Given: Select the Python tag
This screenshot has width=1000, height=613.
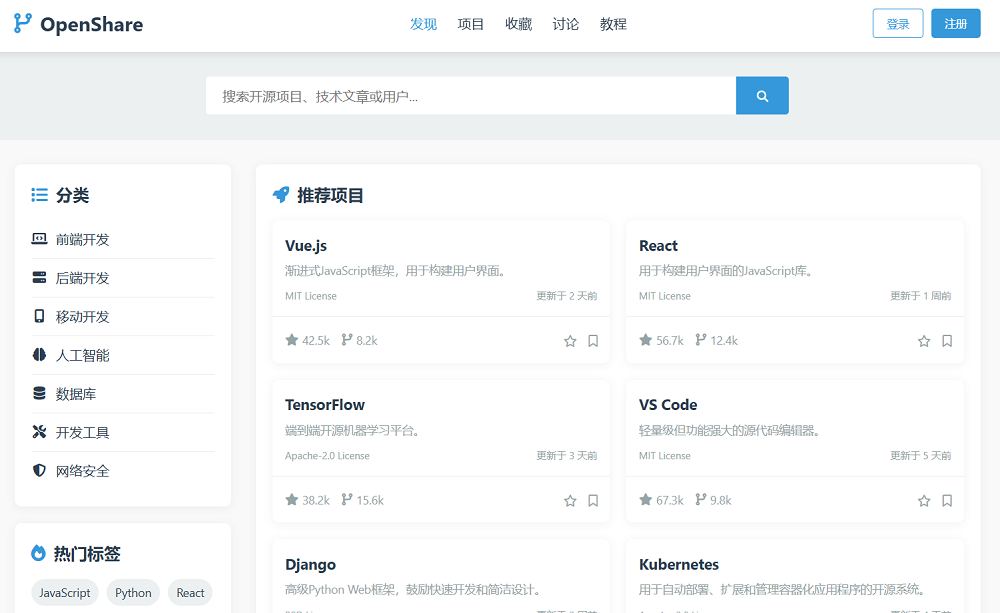Looking at the screenshot, I should click(133, 592).
